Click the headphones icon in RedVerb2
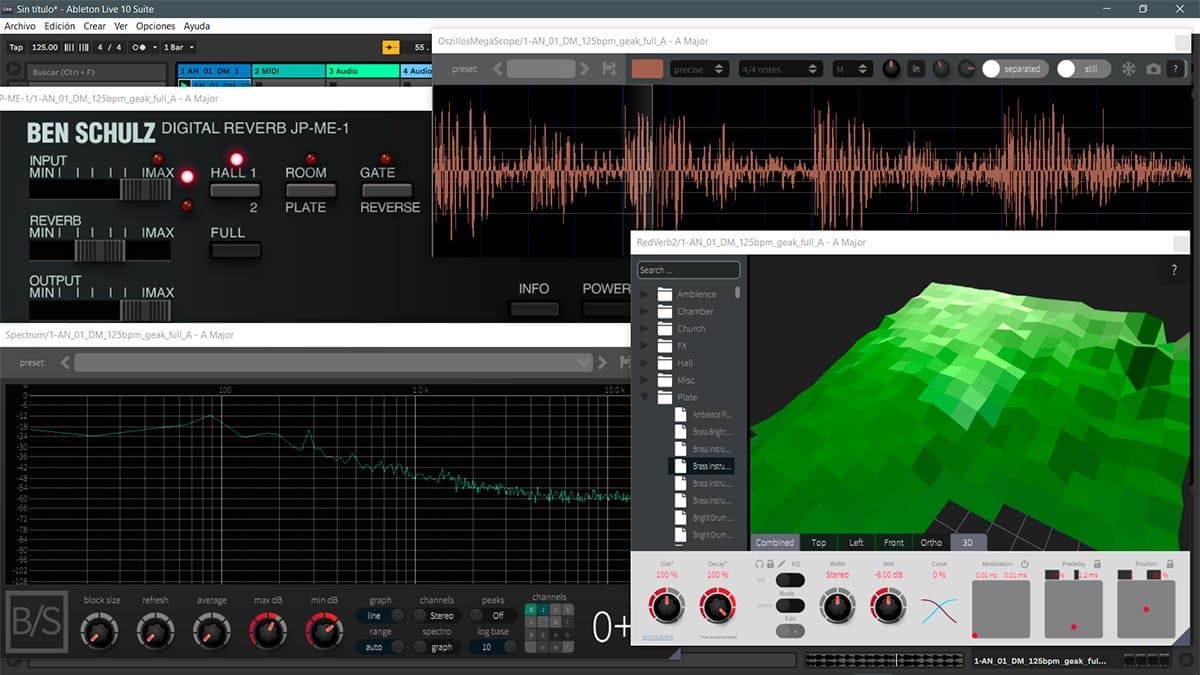 coord(759,564)
